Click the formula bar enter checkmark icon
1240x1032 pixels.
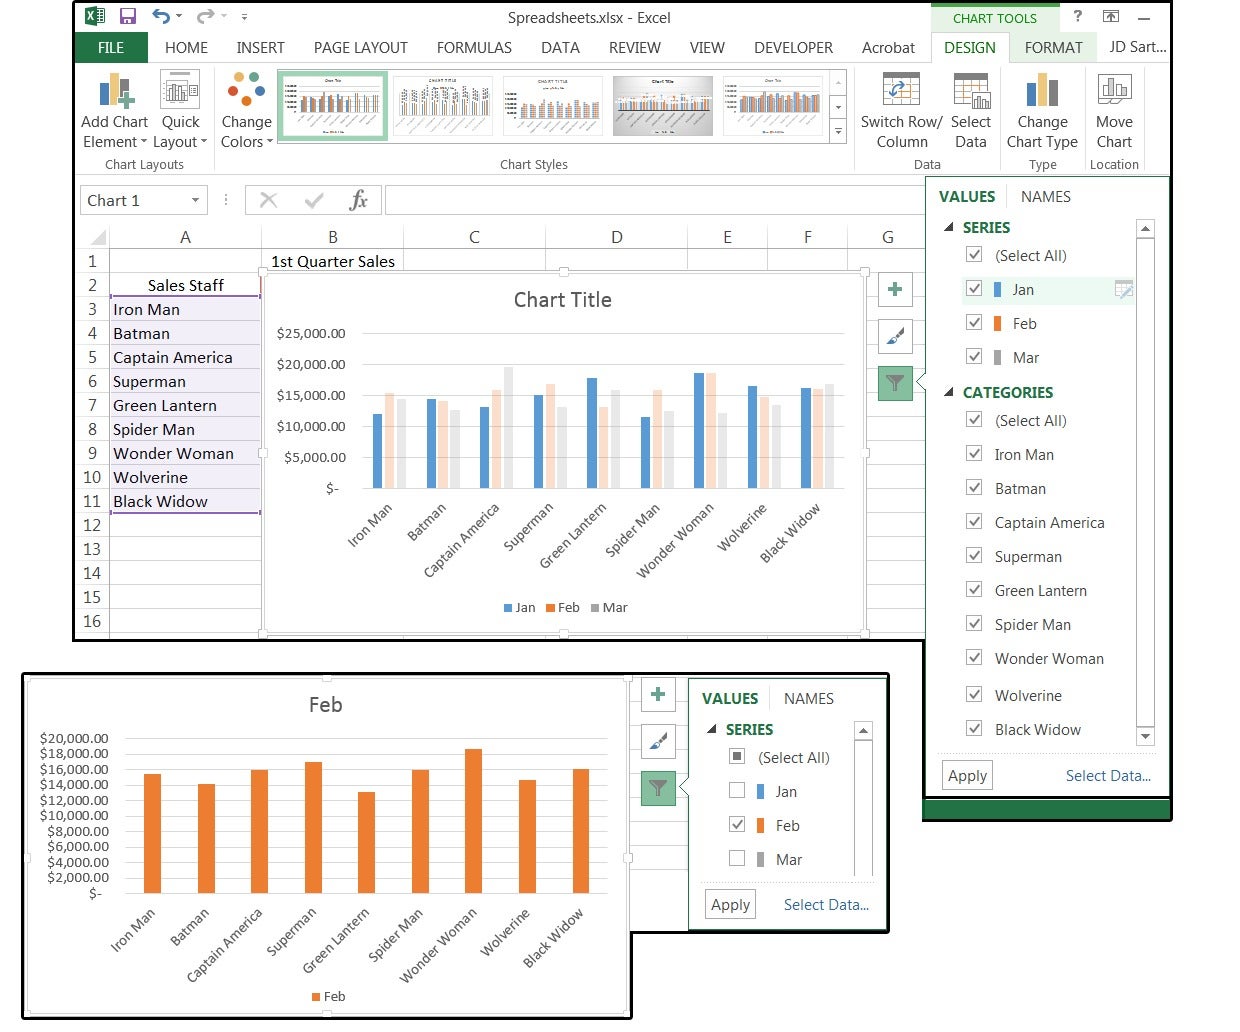pos(314,200)
